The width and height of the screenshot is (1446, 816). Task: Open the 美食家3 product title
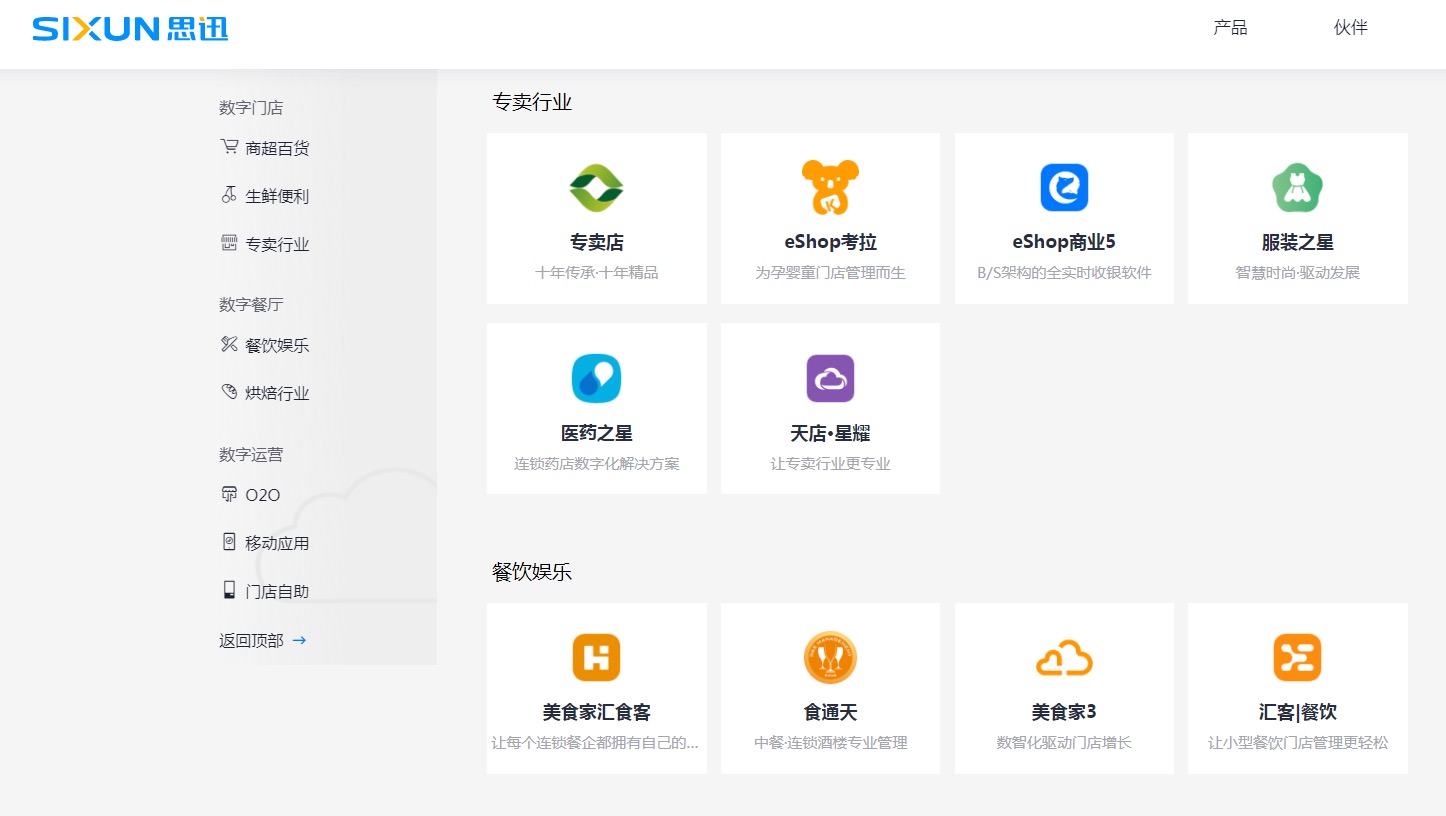[x=1064, y=712]
